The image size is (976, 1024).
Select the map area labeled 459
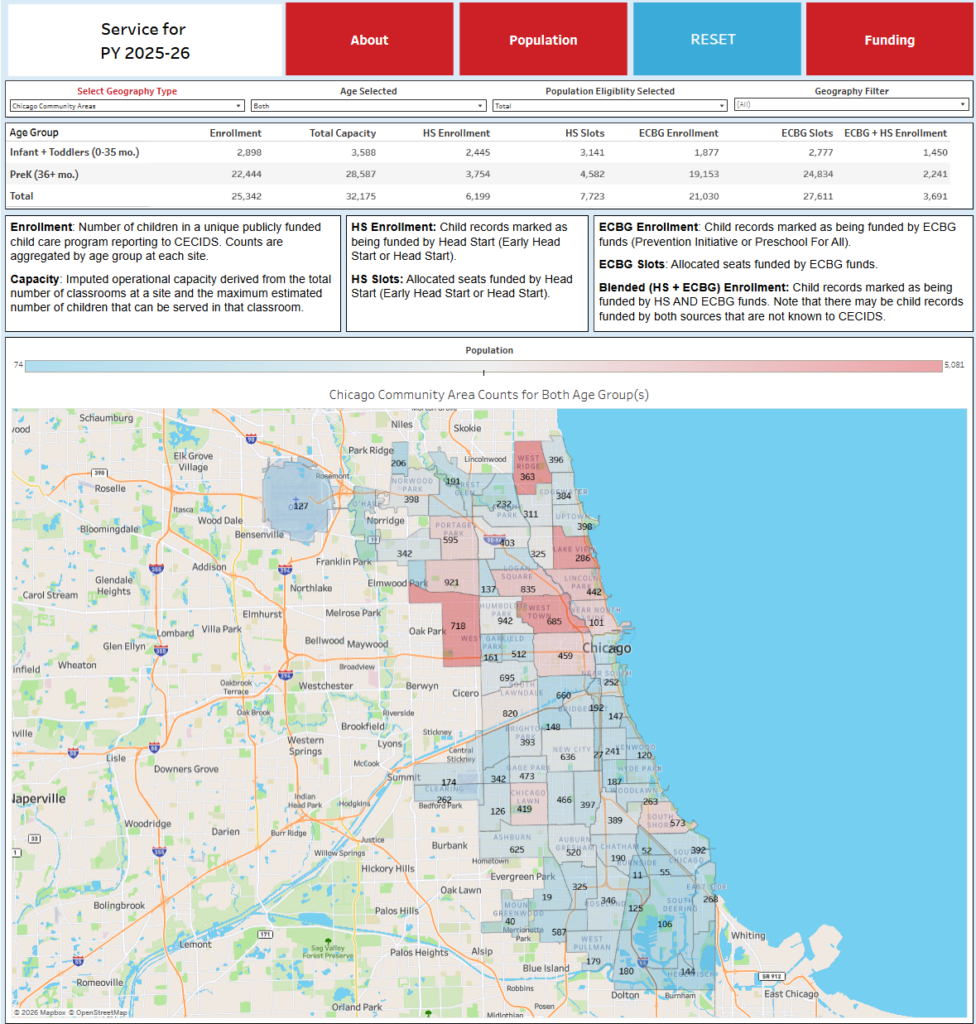pos(565,656)
